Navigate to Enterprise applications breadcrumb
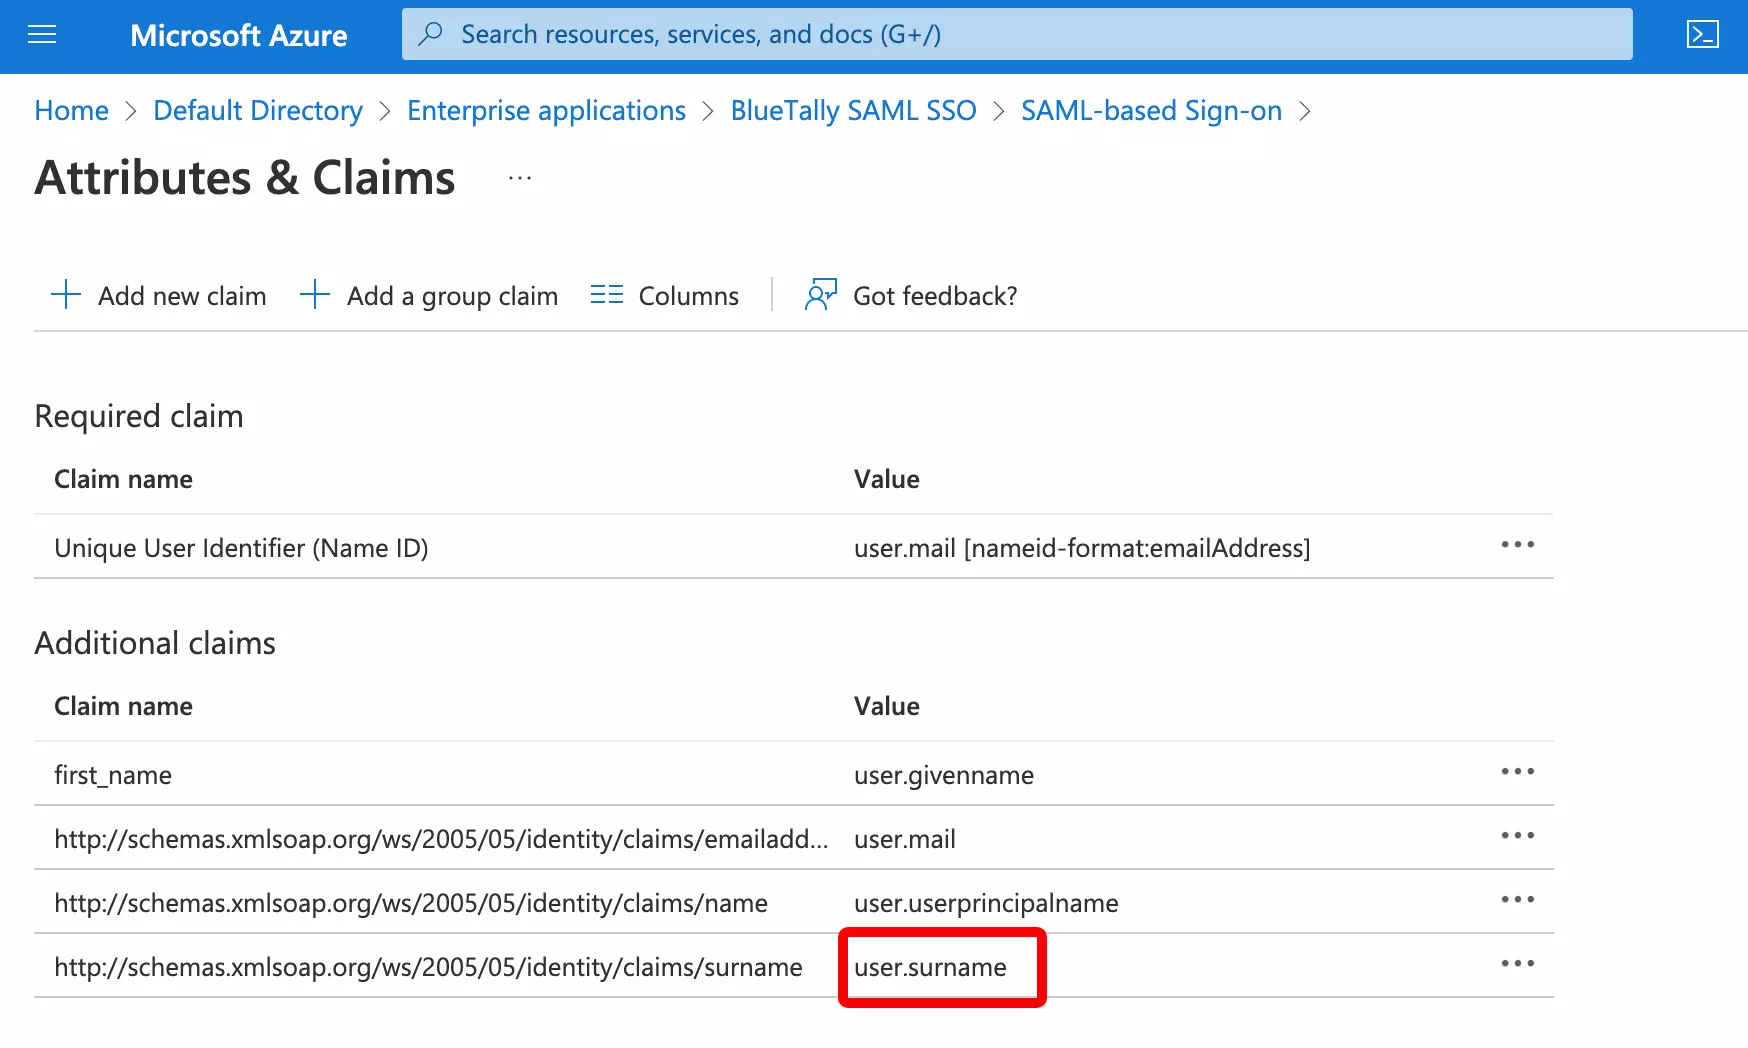The height and width of the screenshot is (1048, 1748). pyautogui.click(x=546, y=111)
